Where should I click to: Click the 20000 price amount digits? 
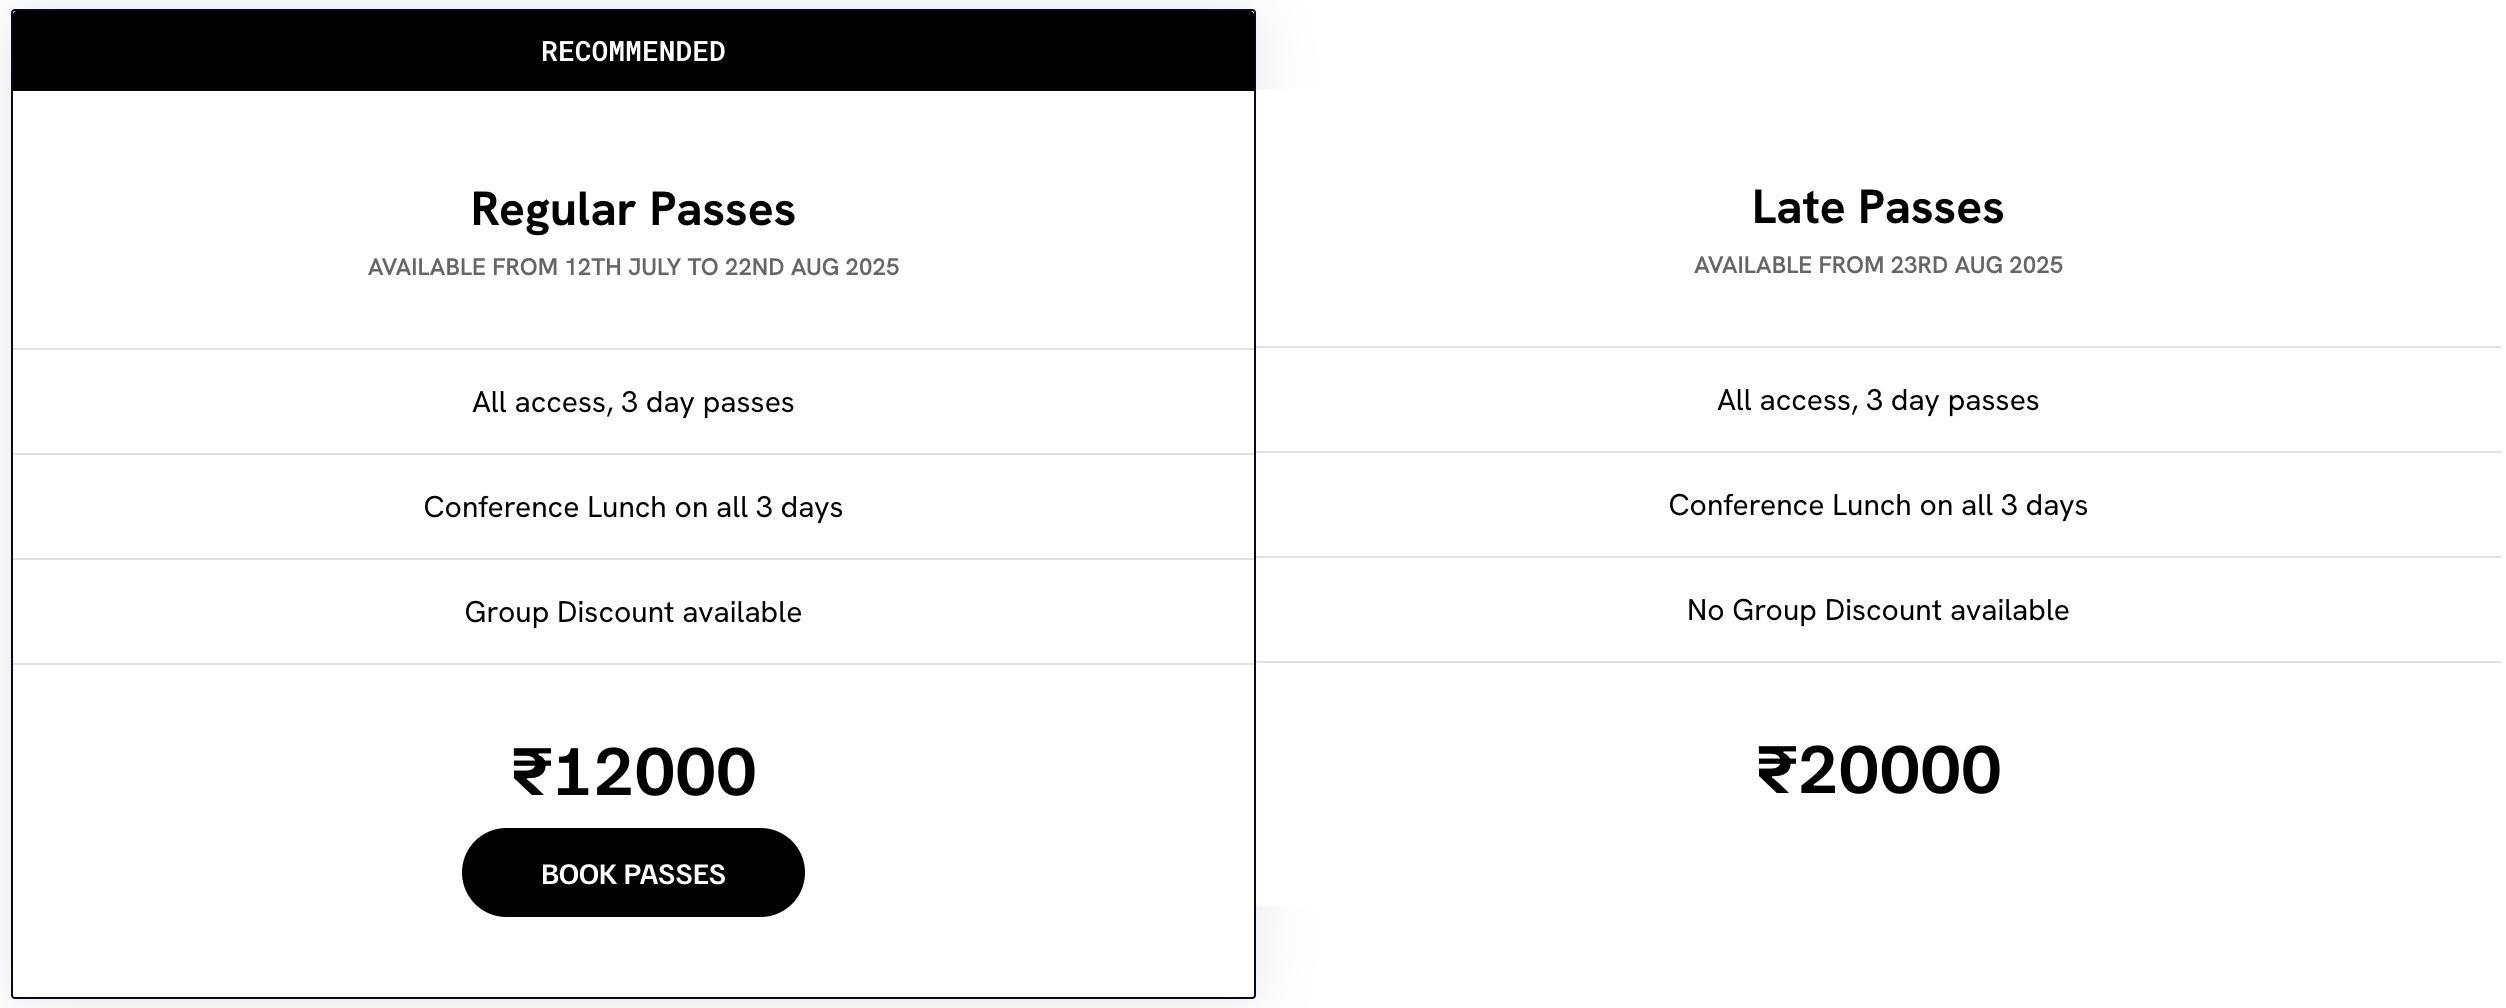click(x=1899, y=771)
